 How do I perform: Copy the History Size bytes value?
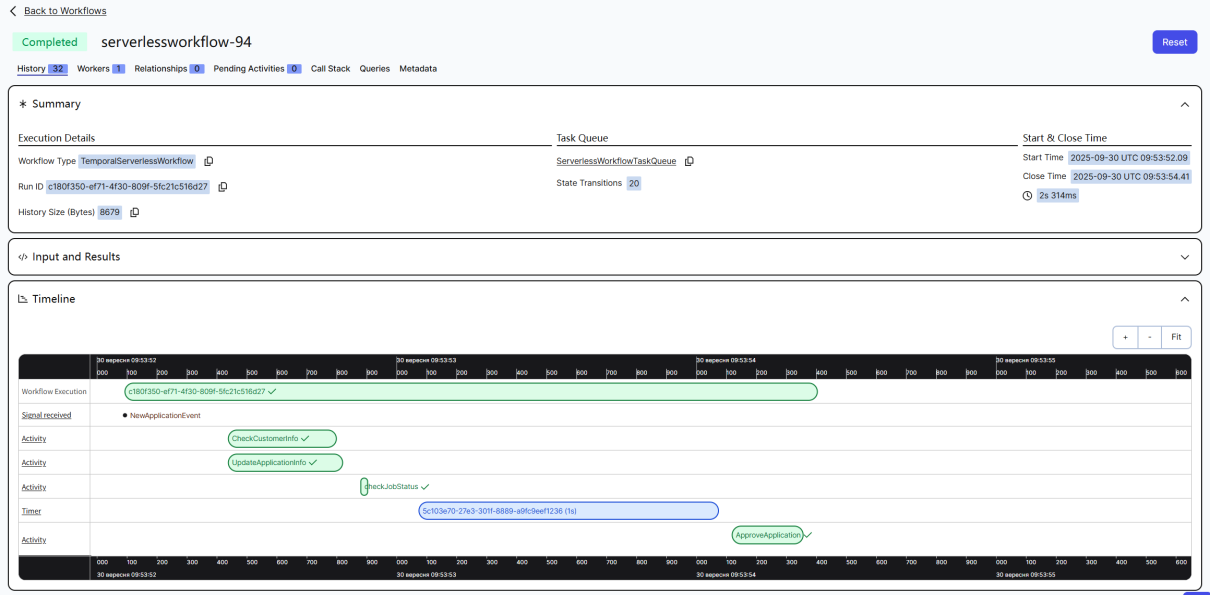tap(134, 212)
